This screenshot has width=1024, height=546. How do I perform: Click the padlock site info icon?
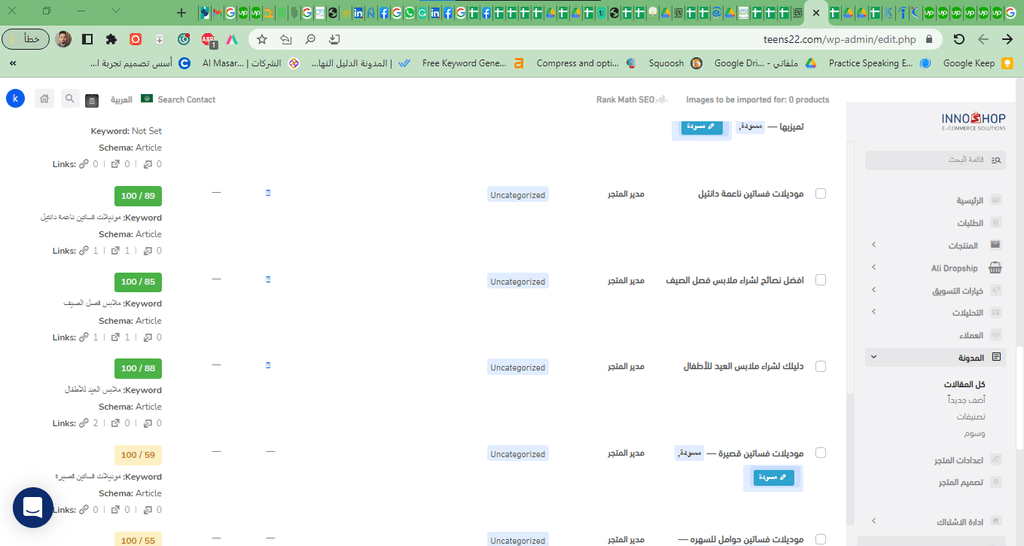(929, 39)
